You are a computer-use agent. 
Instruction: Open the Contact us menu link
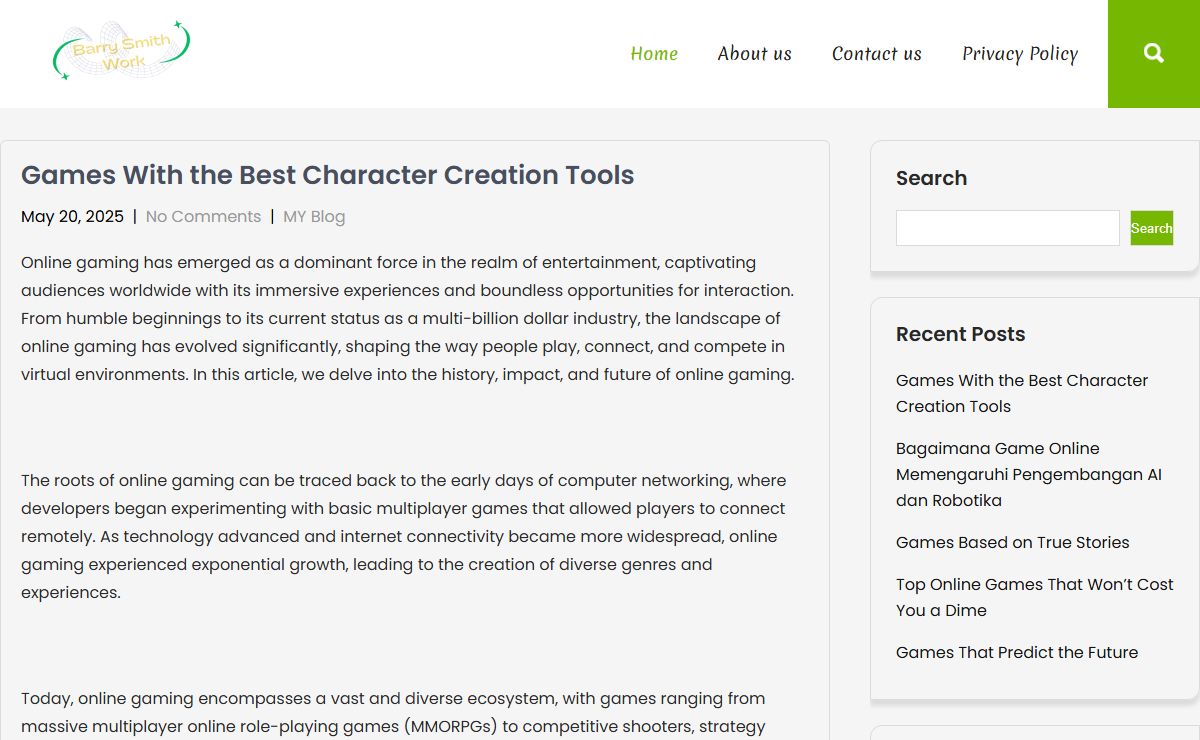pos(877,54)
